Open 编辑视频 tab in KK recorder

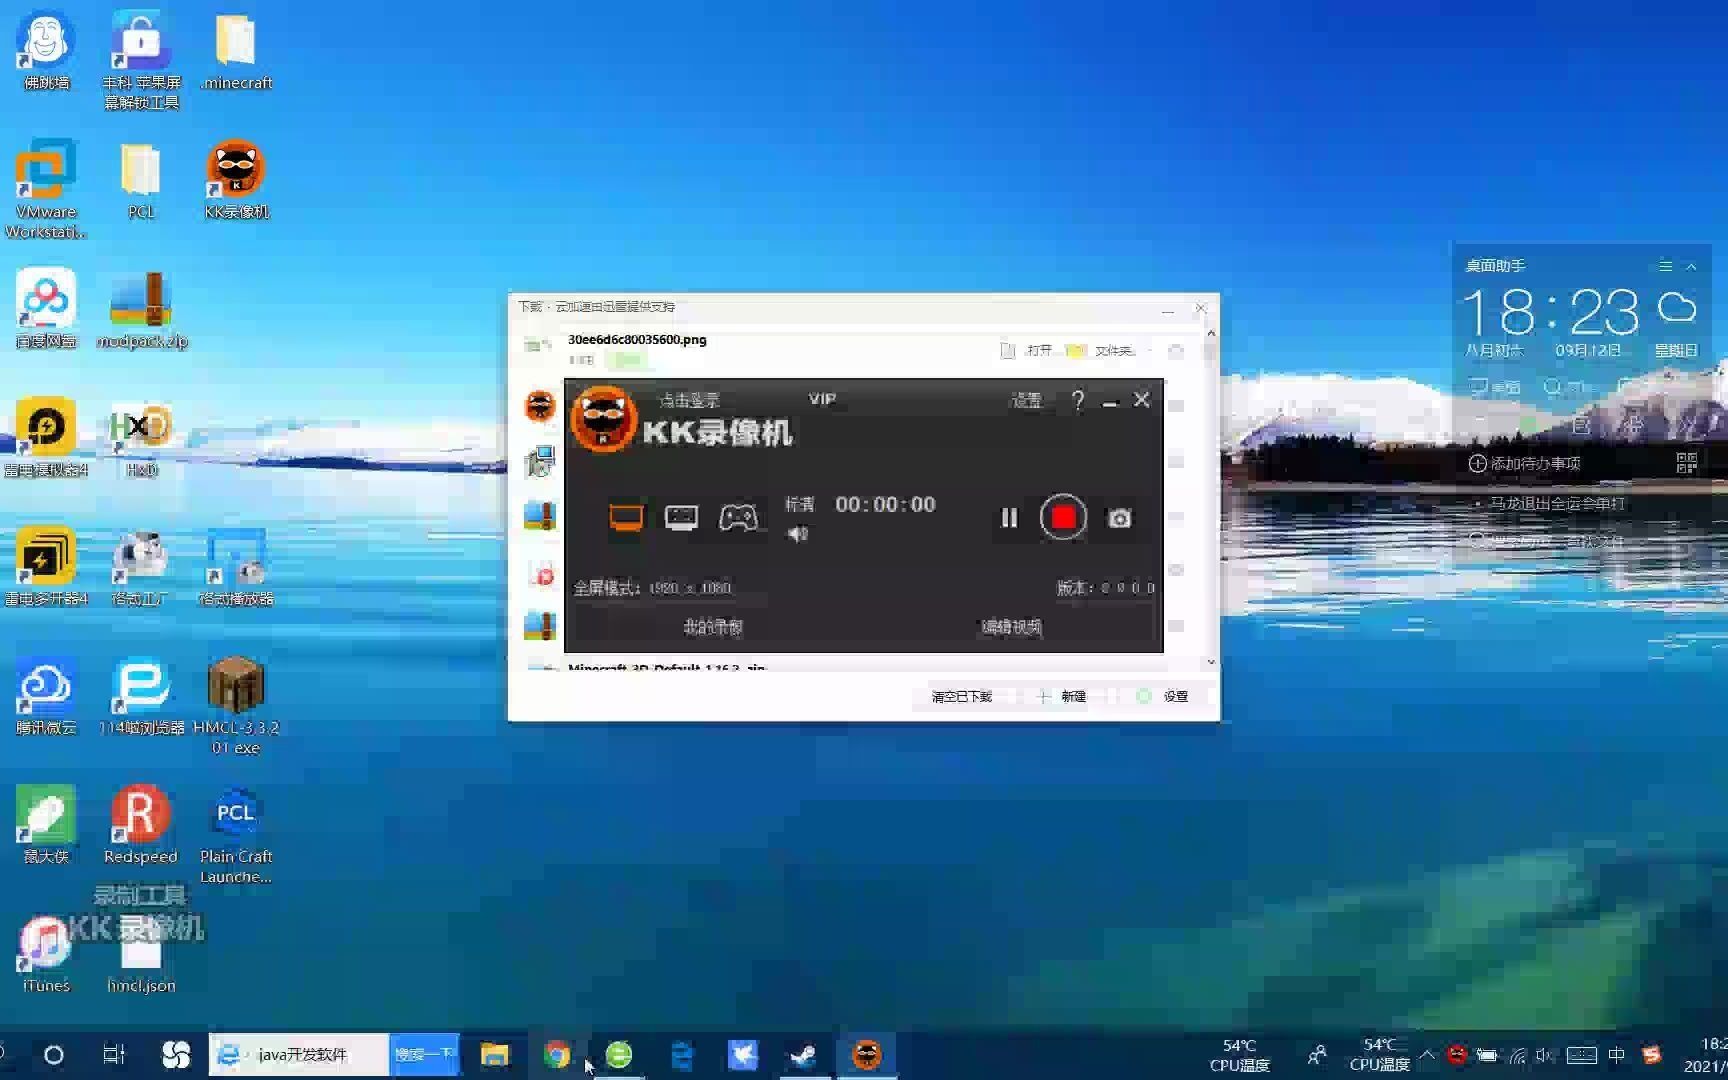point(1011,627)
